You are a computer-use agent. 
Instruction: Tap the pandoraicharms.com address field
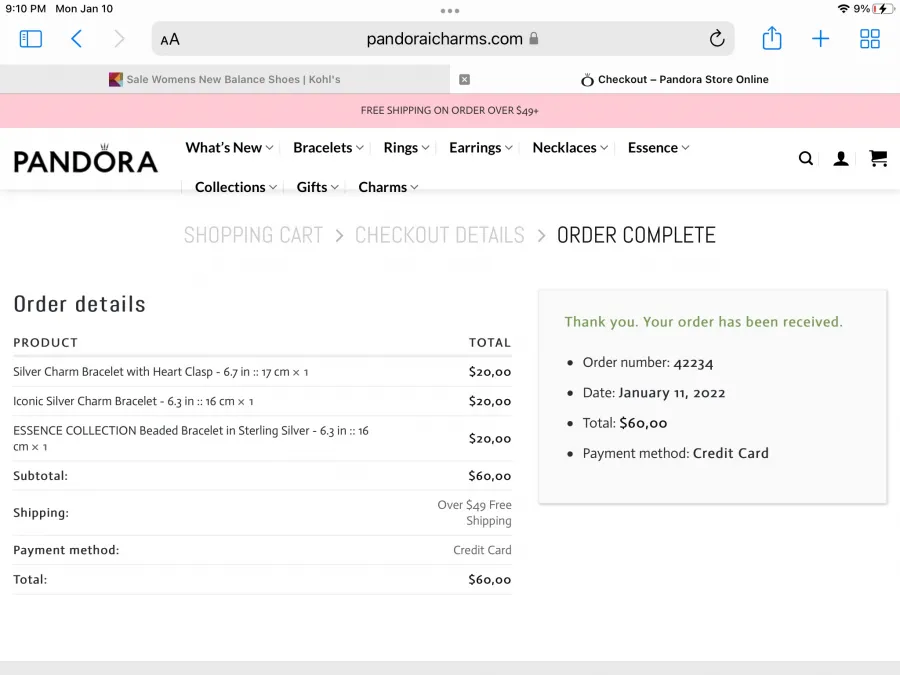point(443,39)
